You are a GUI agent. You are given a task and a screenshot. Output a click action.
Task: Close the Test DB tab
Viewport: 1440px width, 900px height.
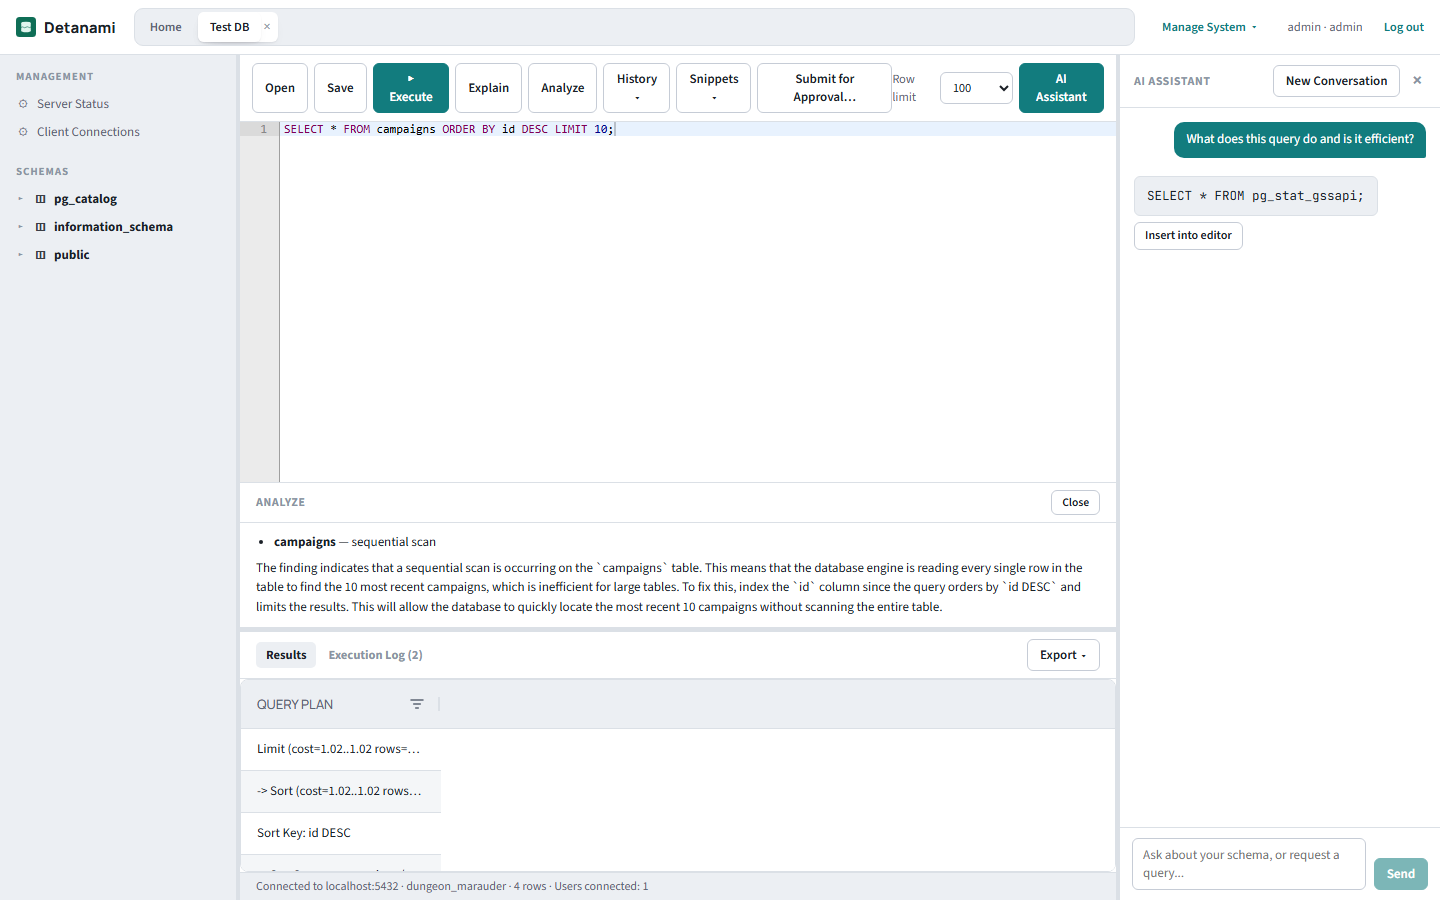[x=267, y=27]
